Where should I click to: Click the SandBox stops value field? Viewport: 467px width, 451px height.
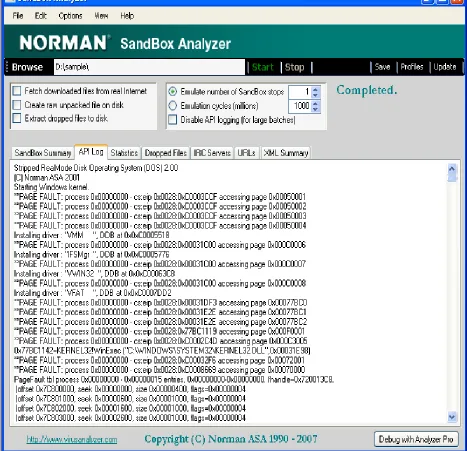coord(300,92)
